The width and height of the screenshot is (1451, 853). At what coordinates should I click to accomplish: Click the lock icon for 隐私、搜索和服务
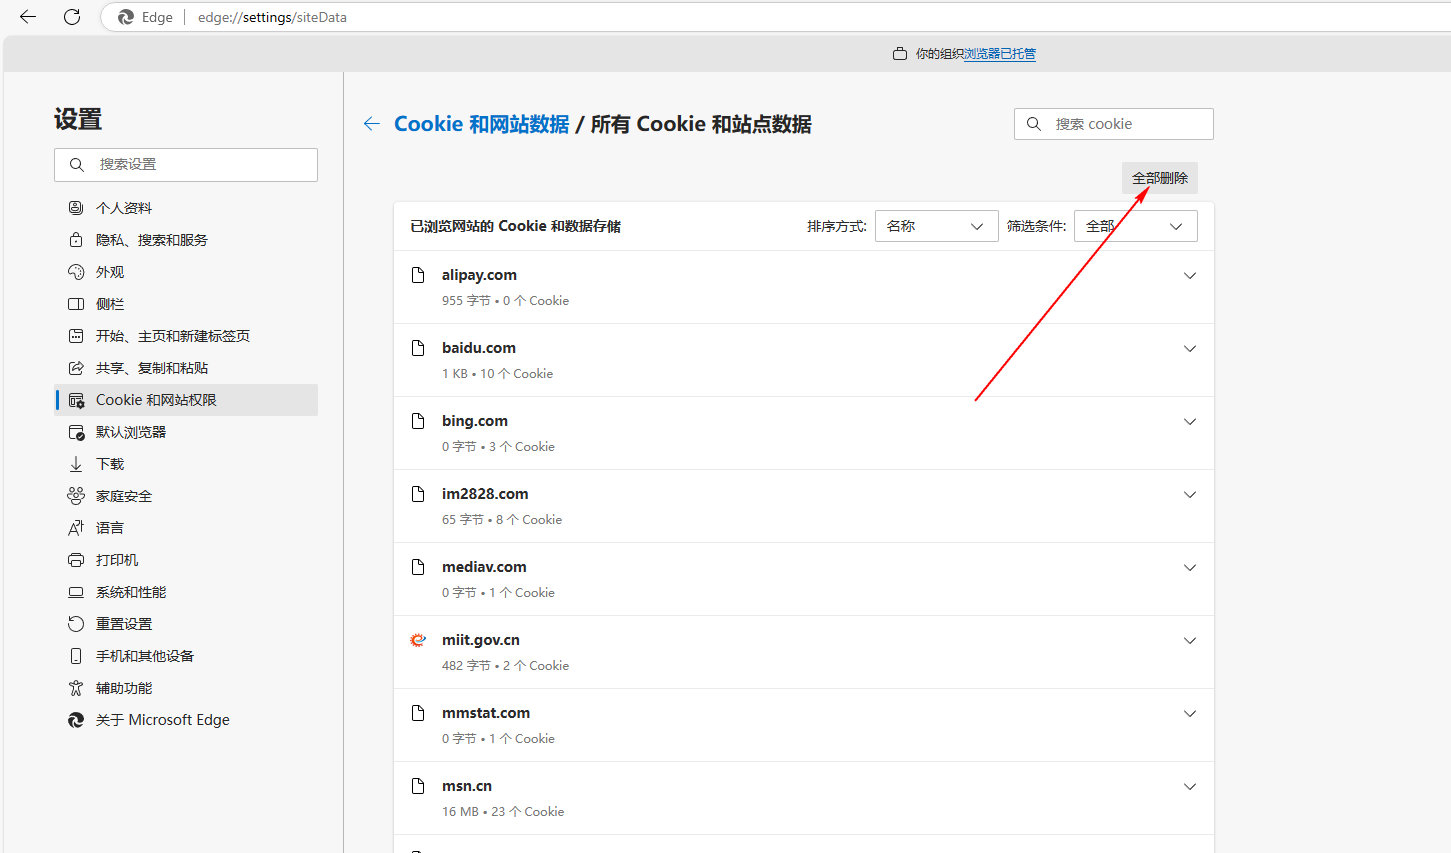coord(76,240)
